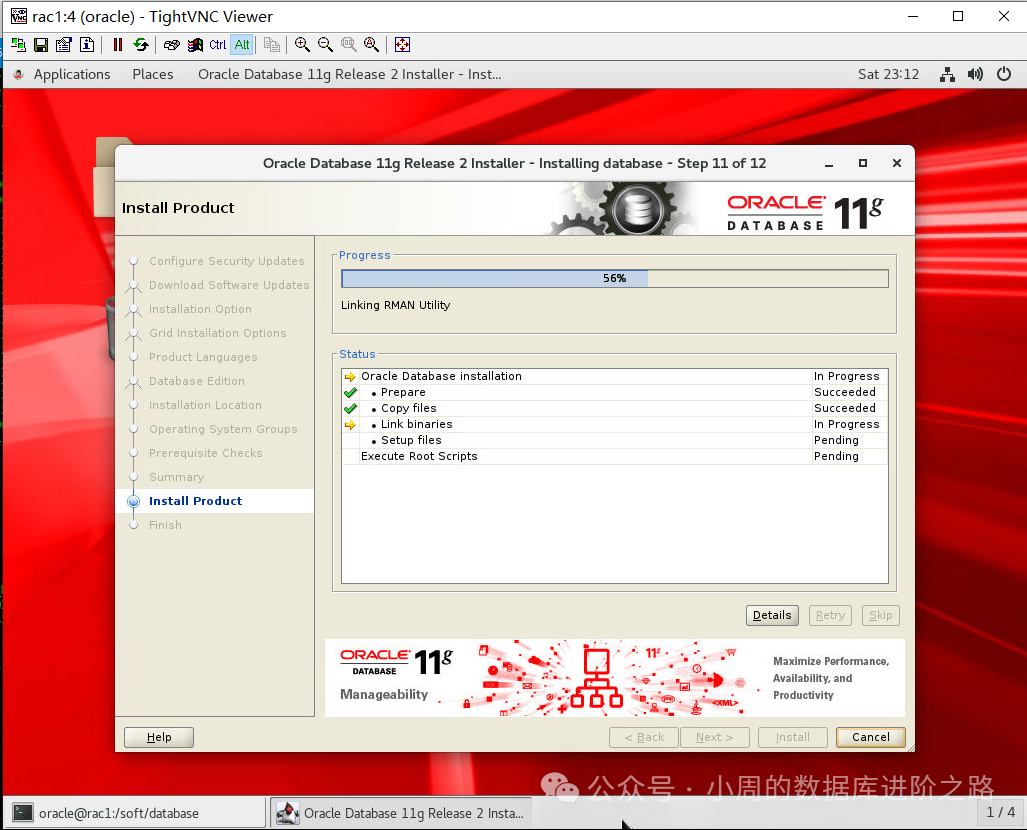The width and height of the screenshot is (1027, 830).
Task: Switch TightVNC to full screen mode
Action: click(x=402, y=45)
